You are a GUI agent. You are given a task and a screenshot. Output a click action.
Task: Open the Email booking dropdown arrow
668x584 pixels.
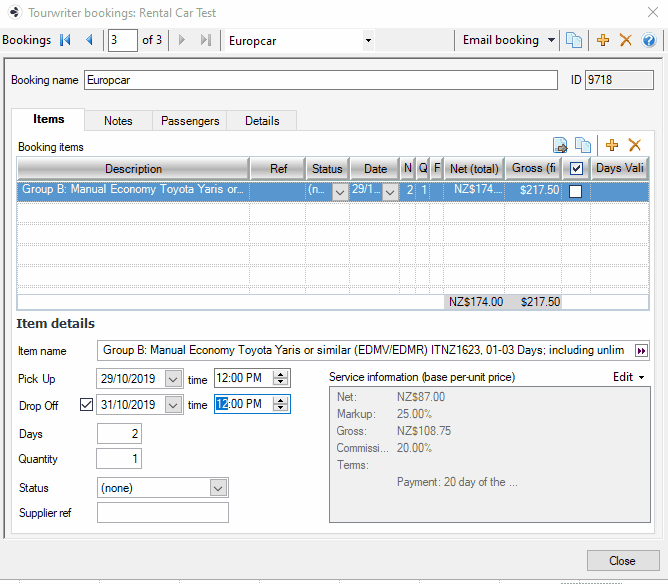551,40
